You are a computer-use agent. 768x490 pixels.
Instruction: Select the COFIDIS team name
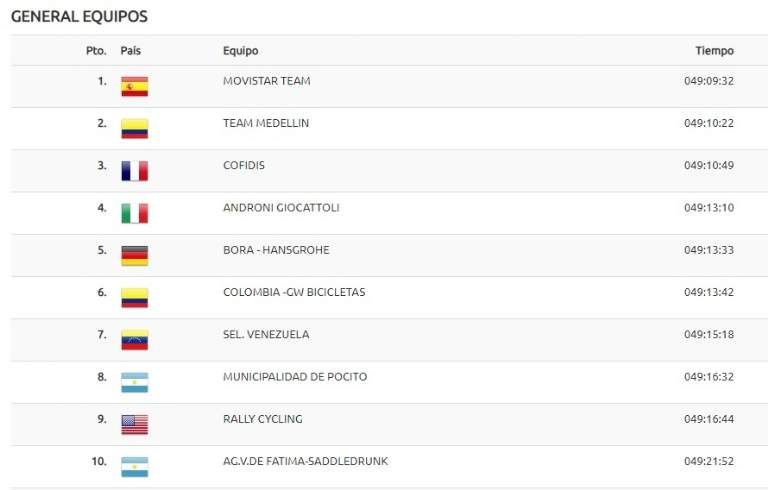(x=244, y=165)
